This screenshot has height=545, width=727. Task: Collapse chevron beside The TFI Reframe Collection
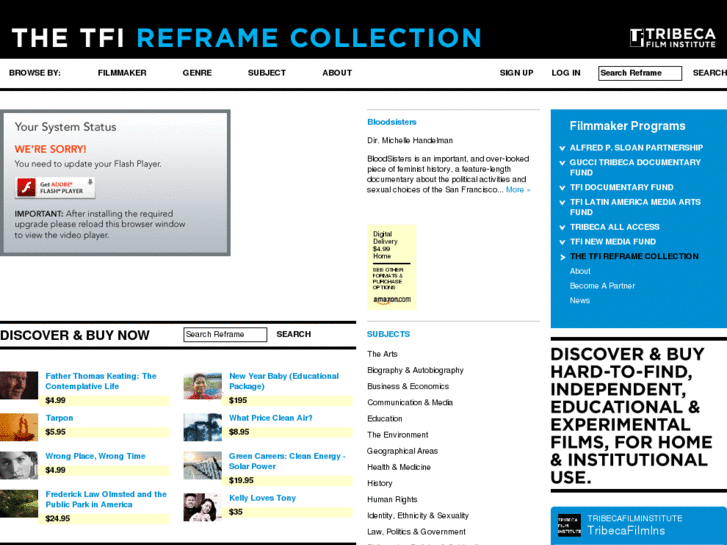[x=562, y=257]
